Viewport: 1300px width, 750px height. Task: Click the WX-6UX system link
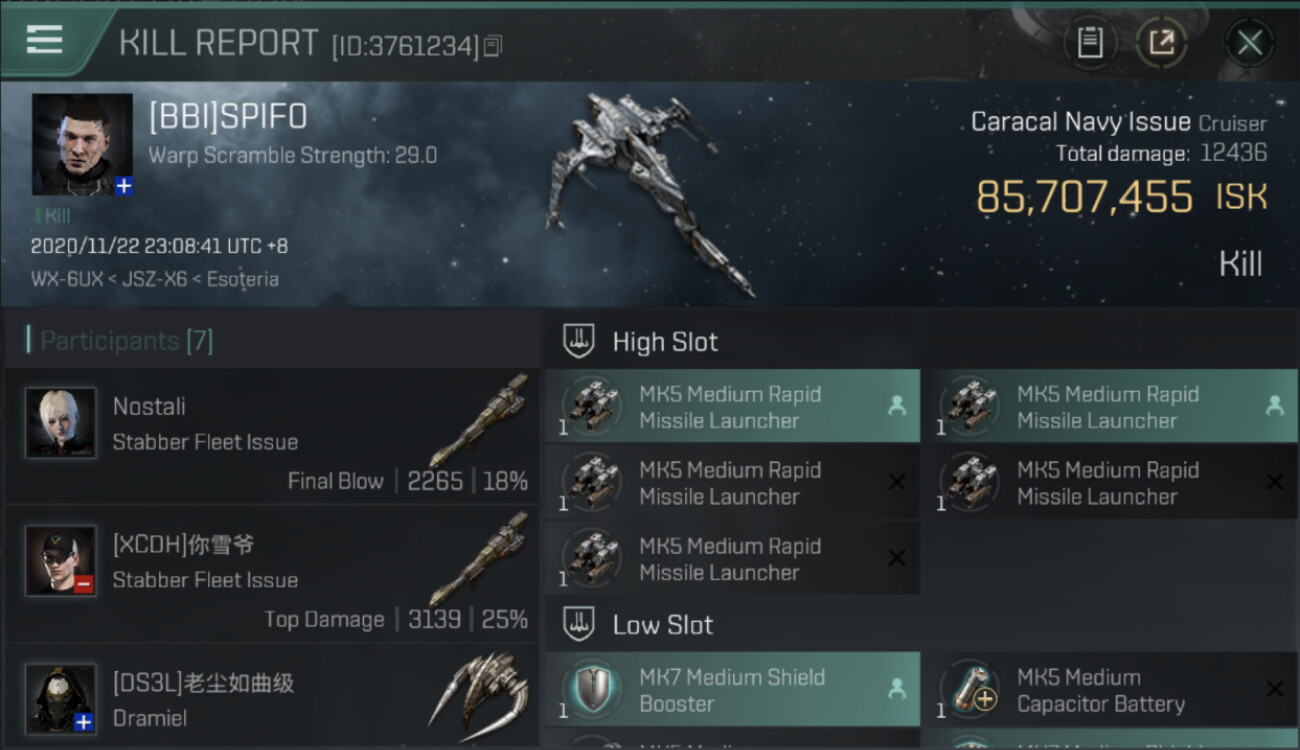click(x=66, y=279)
